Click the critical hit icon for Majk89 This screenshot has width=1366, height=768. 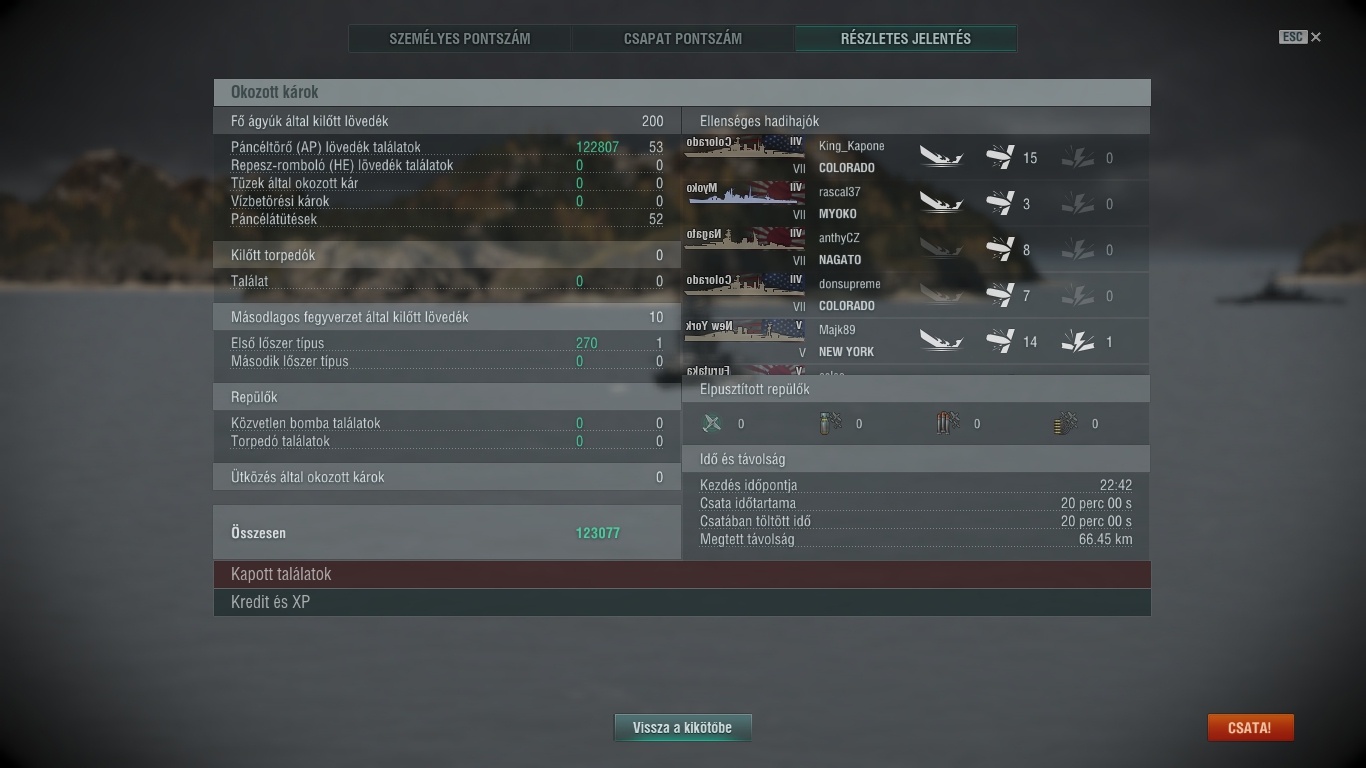click(1078, 342)
